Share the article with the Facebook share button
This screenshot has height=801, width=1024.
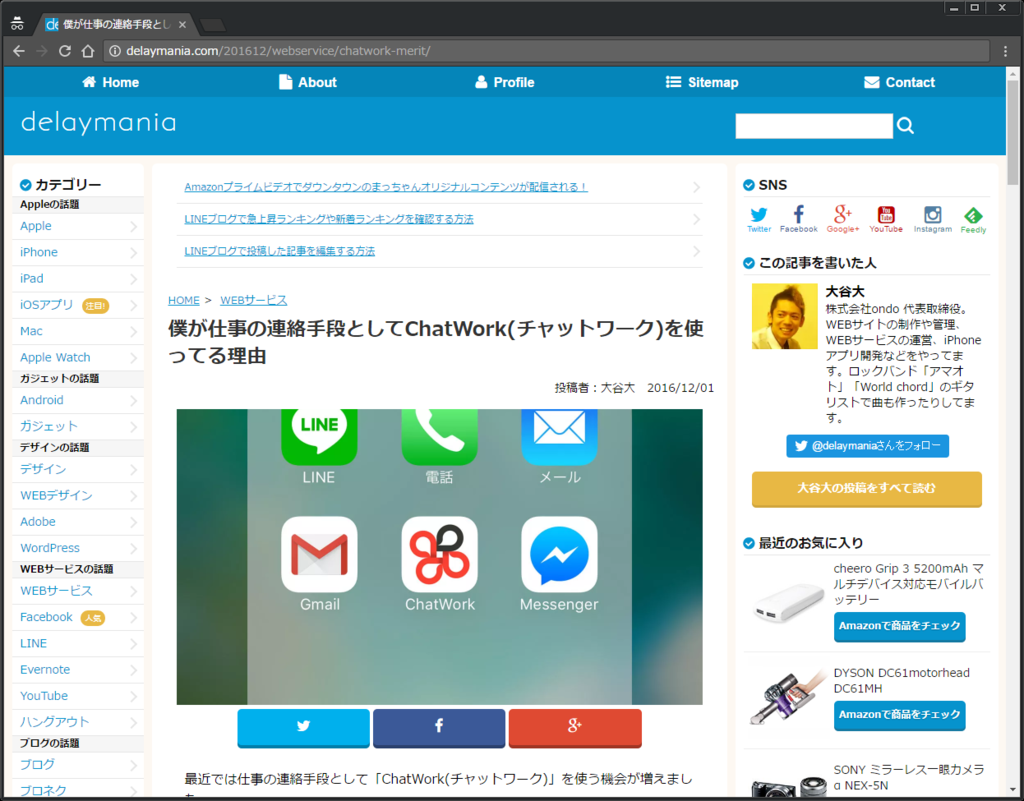439,727
